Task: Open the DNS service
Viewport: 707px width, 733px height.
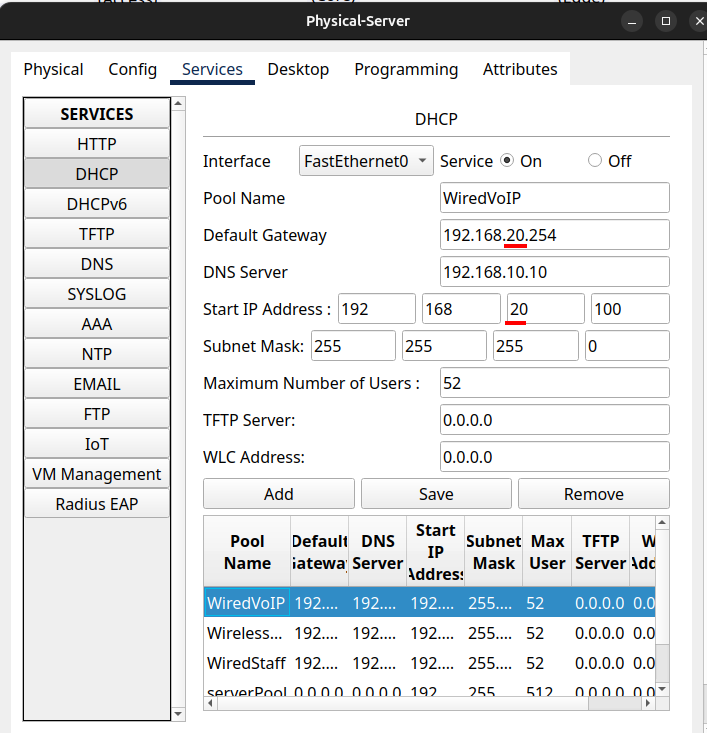Action: [x=97, y=264]
